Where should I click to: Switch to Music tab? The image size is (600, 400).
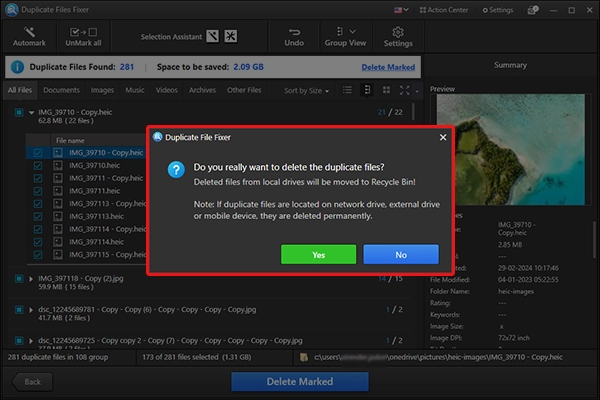pos(135,90)
